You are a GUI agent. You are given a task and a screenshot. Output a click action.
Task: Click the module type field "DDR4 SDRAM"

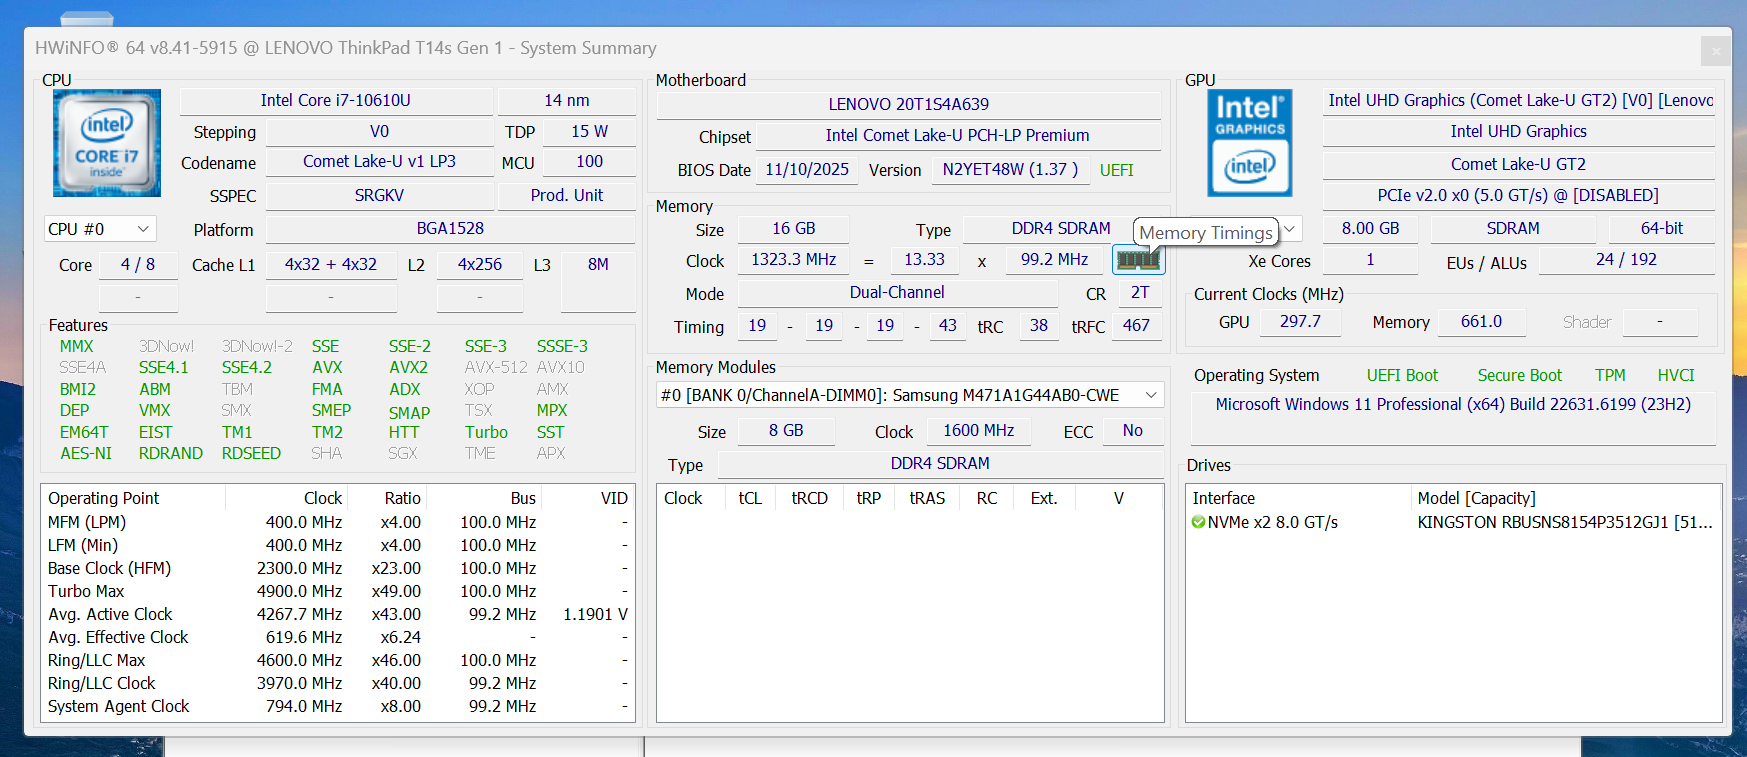pos(940,463)
